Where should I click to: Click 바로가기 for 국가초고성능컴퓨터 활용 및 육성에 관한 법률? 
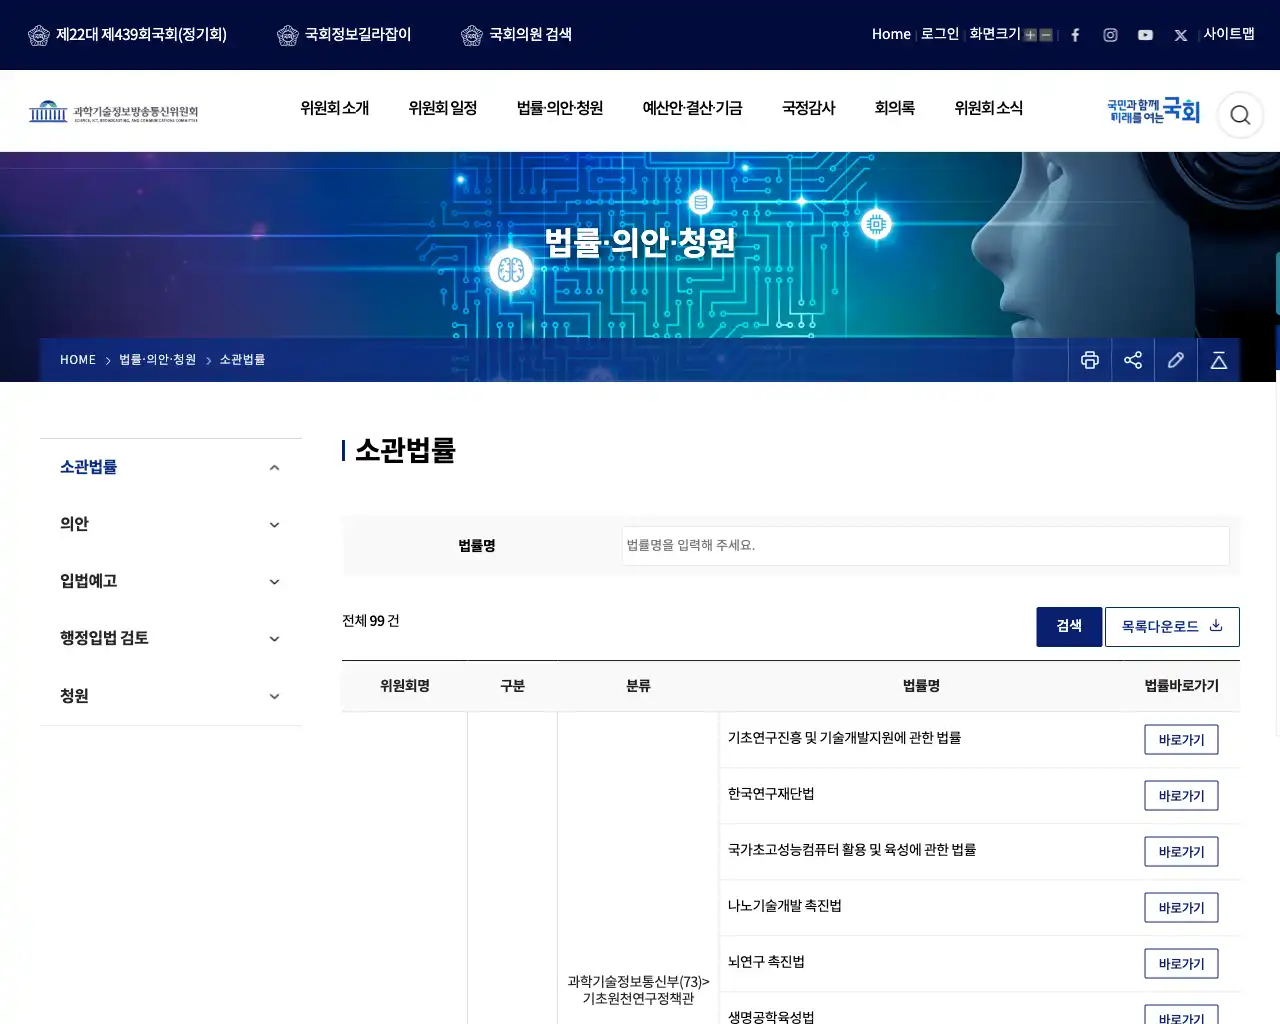point(1181,852)
